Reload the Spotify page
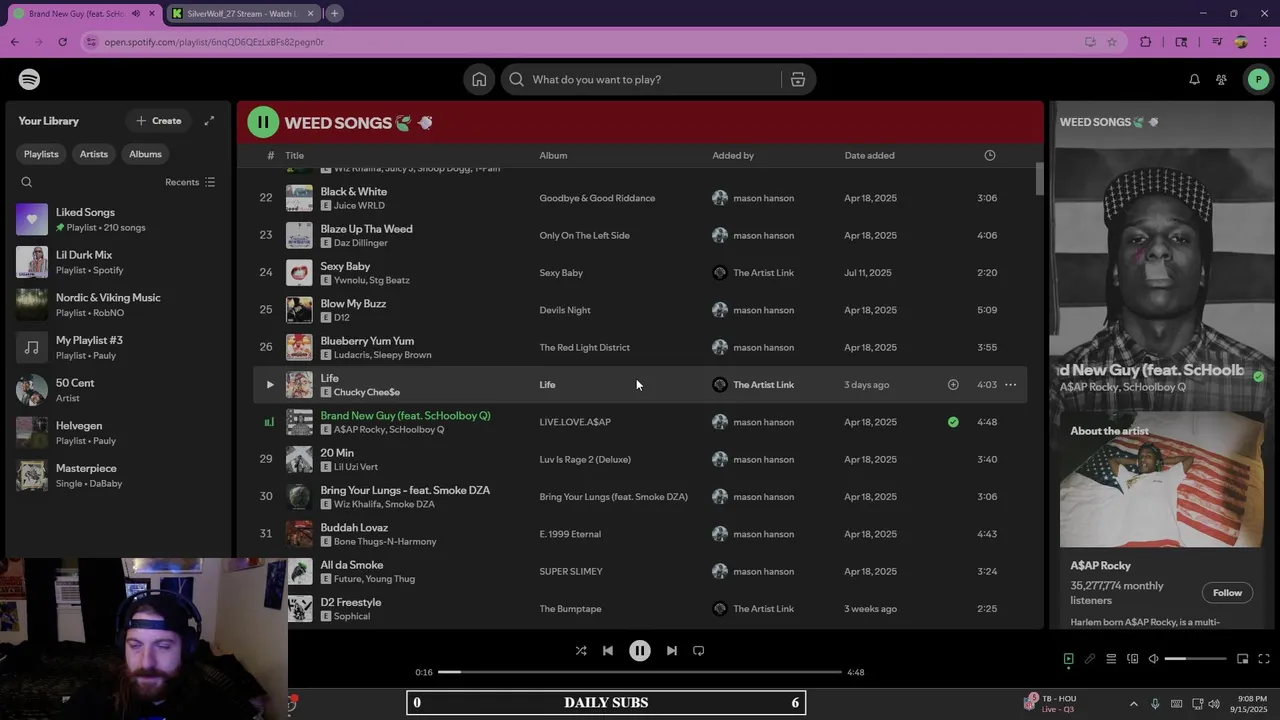Image resolution: width=1280 pixels, height=720 pixels. click(x=62, y=42)
